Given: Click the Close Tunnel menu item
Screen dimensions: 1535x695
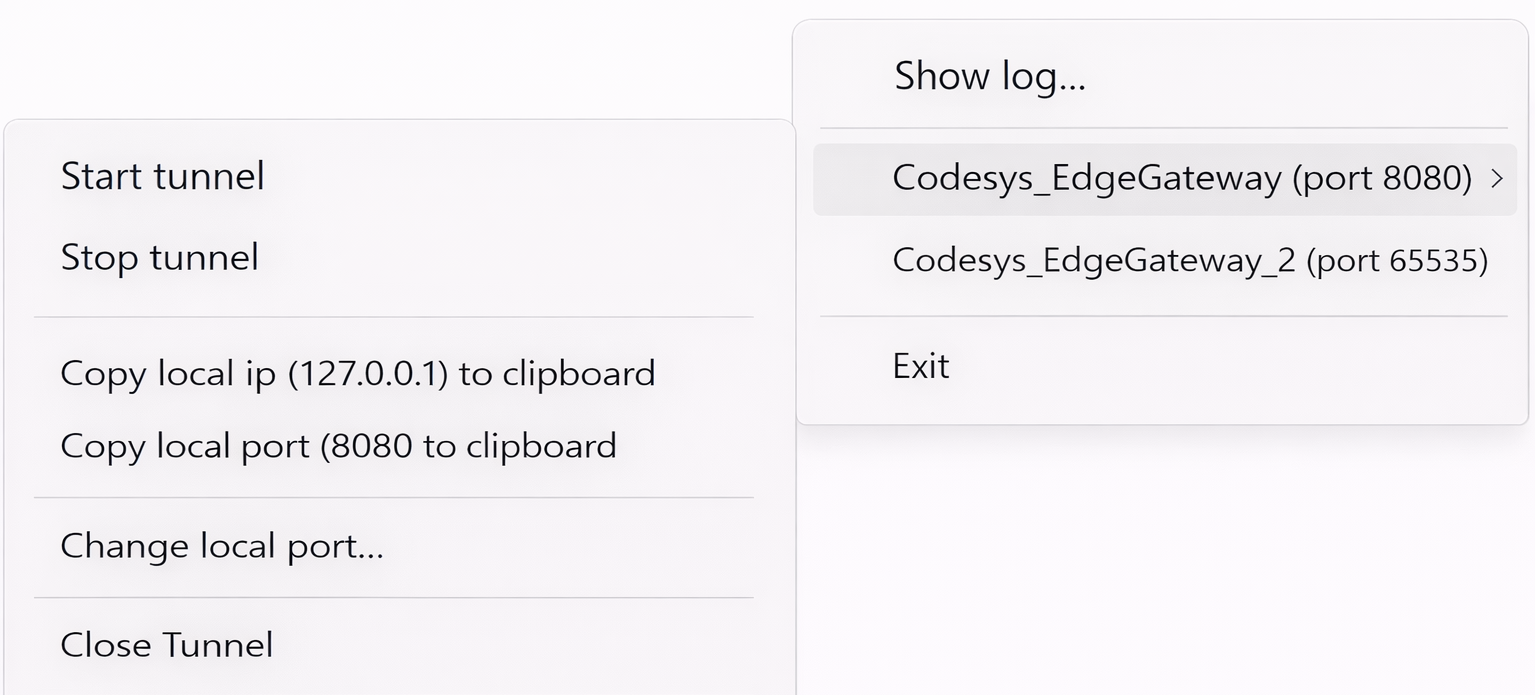Looking at the screenshot, I should pyautogui.click(x=167, y=645).
